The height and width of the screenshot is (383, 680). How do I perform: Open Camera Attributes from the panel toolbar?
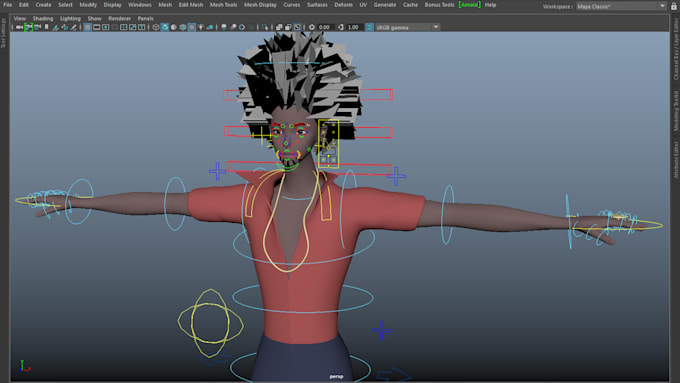[x=37, y=27]
